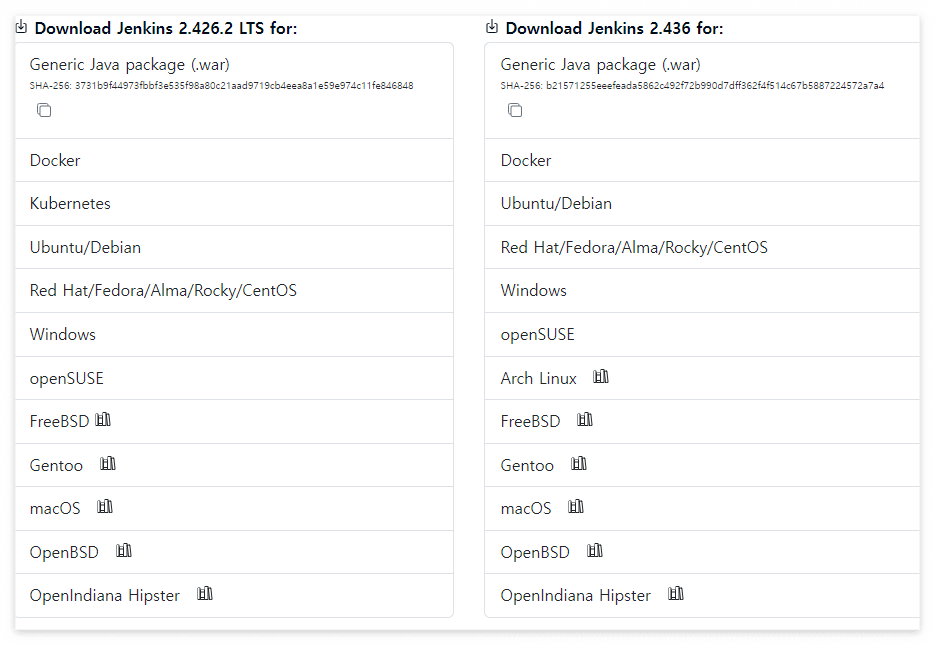Screen dimensions: 935x645
Task: Select openSUSE in the weekly column
Action: pyautogui.click(x=702, y=334)
